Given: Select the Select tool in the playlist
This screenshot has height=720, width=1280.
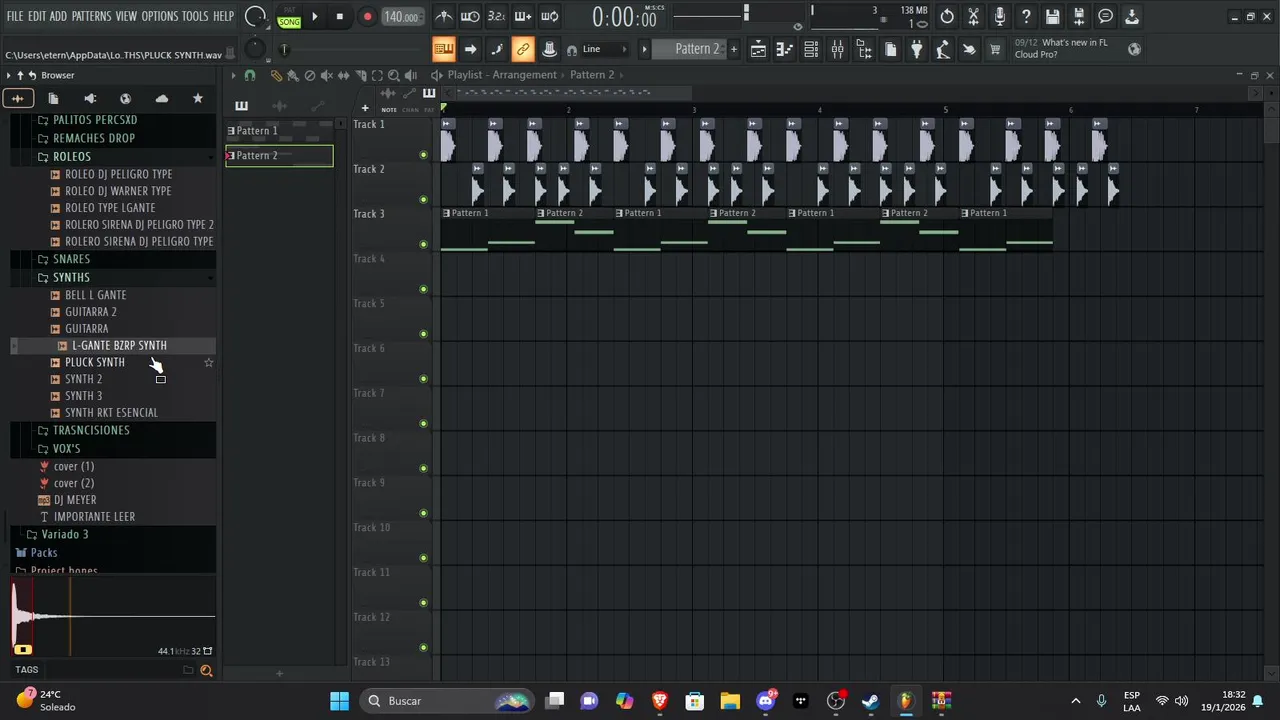Looking at the screenshot, I should tap(377, 75).
